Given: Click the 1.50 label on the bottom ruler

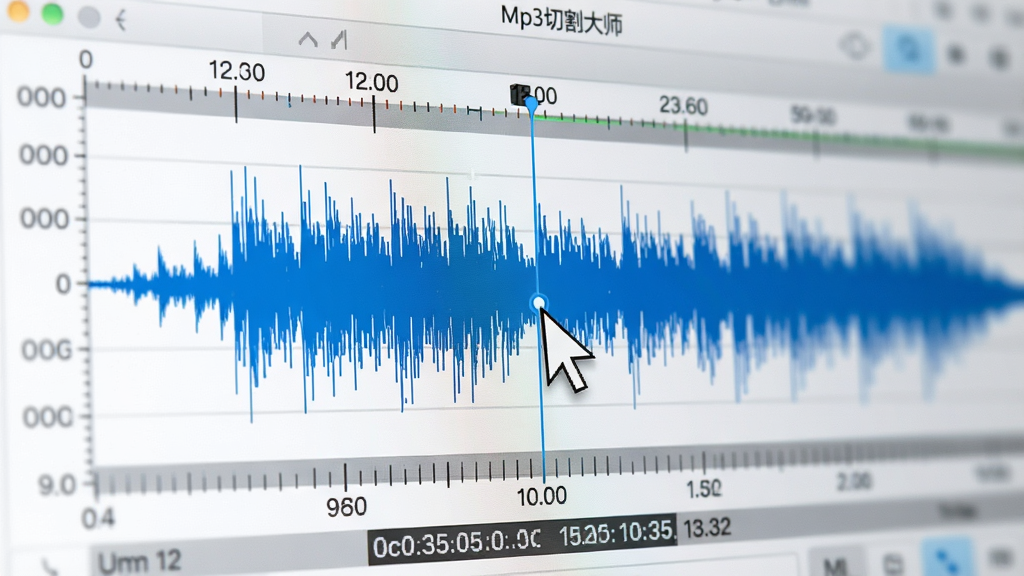Looking at the screenshot, I should tap(704, 488).
